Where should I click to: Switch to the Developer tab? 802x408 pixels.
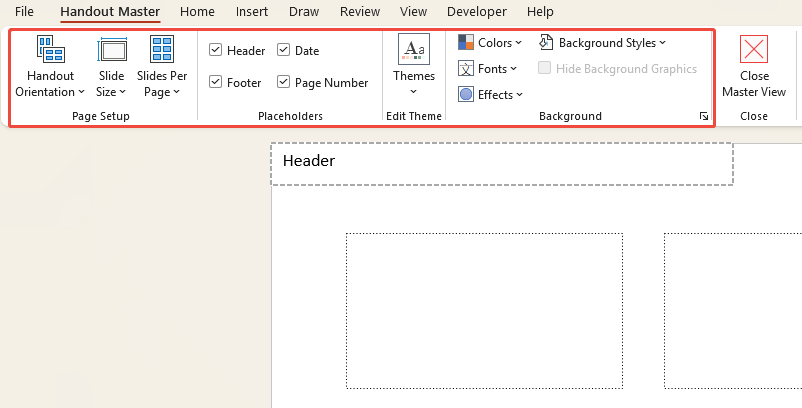[477, 11]
